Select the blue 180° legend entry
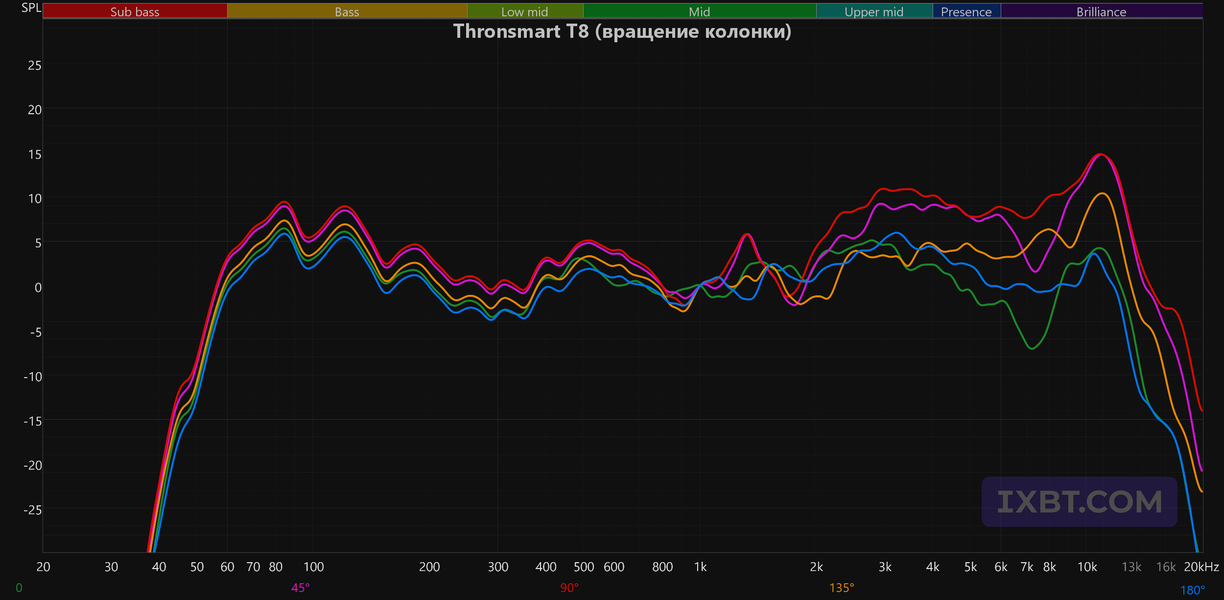Image resolution: width=1224 pixels, height=600 pixels. (1192, 590)
